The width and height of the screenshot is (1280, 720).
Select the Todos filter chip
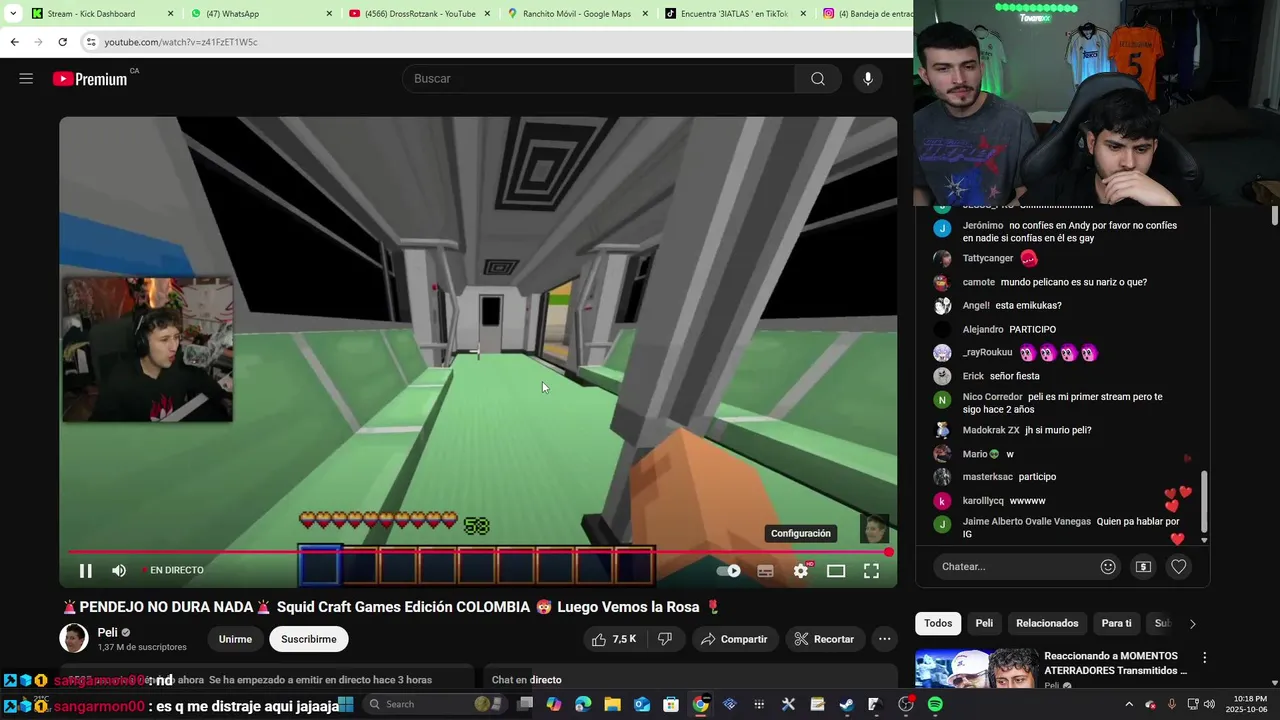[x=938, y=623]
